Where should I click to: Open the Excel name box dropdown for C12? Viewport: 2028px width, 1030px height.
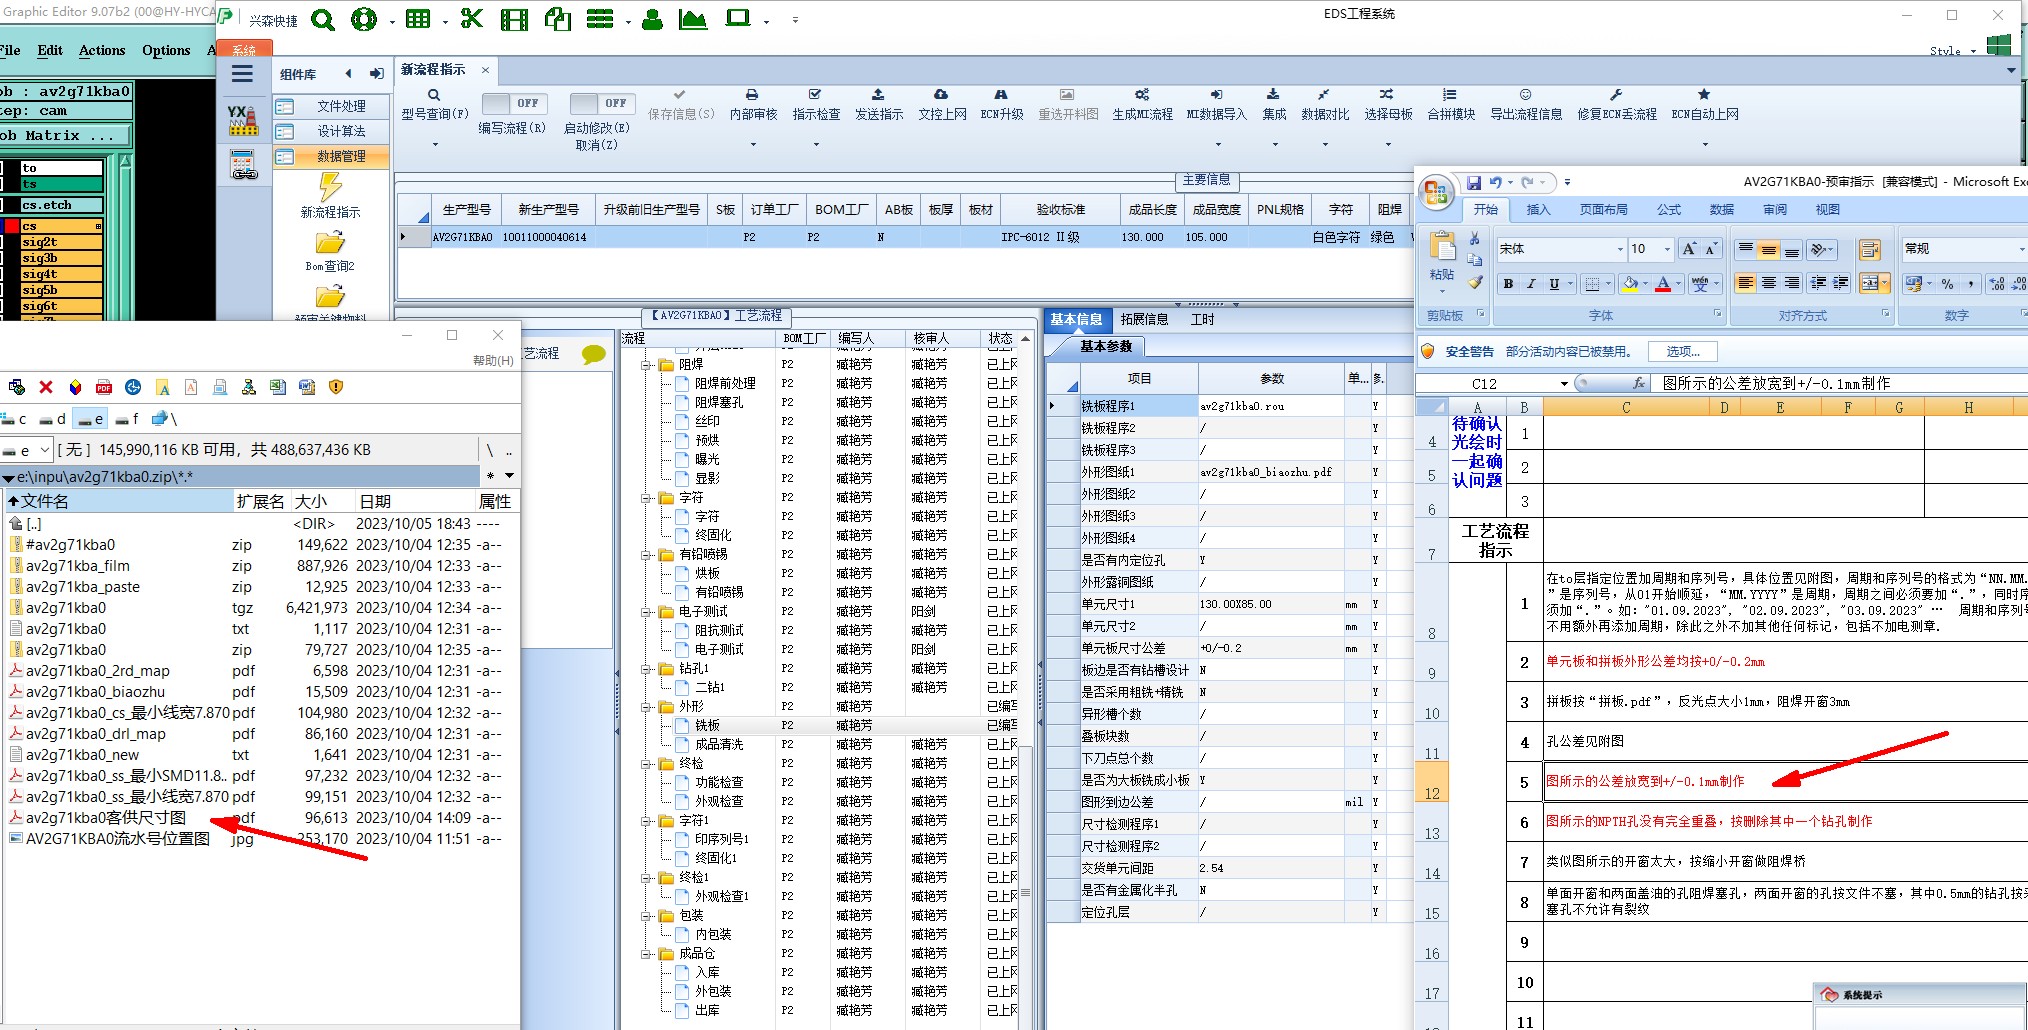pos(1564,384)
